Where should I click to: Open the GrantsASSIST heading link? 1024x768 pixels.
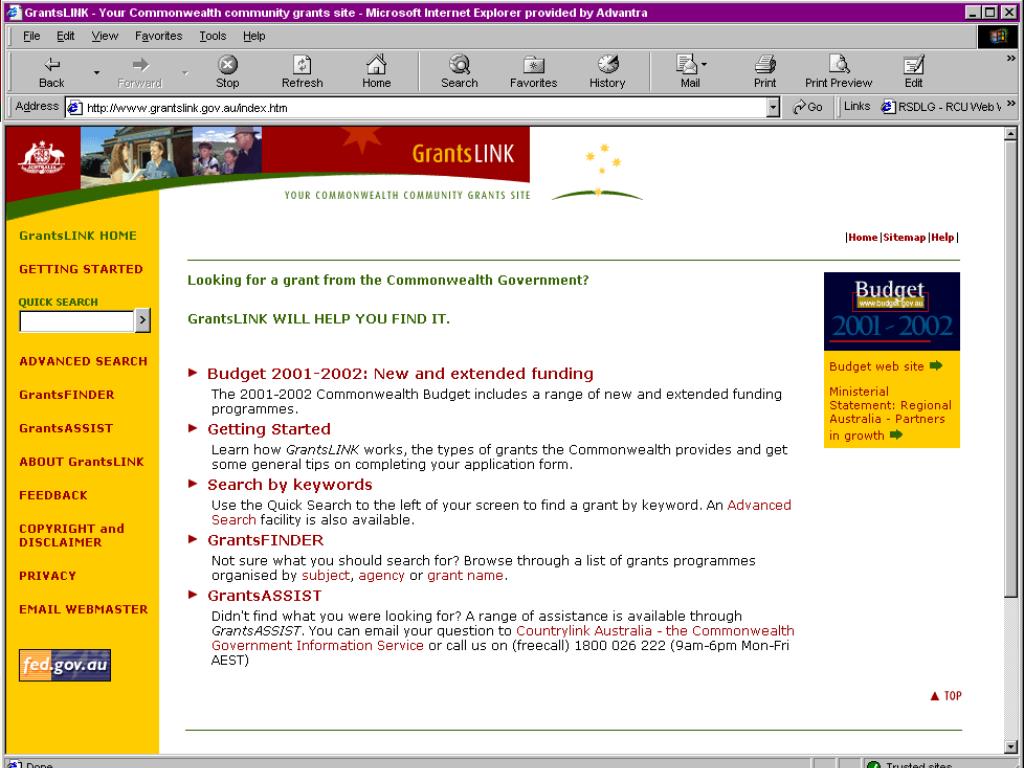click(264, 596)
